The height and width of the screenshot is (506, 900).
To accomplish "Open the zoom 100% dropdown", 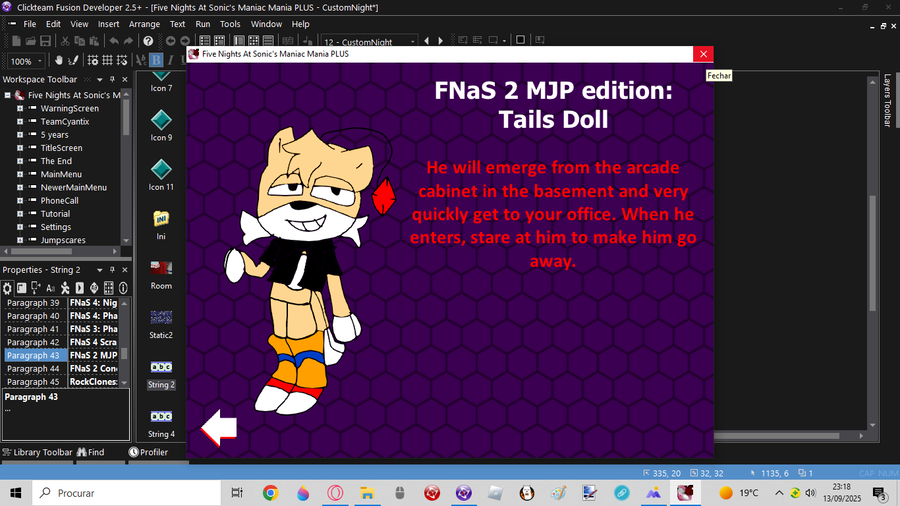I will (x=40, y=61).
